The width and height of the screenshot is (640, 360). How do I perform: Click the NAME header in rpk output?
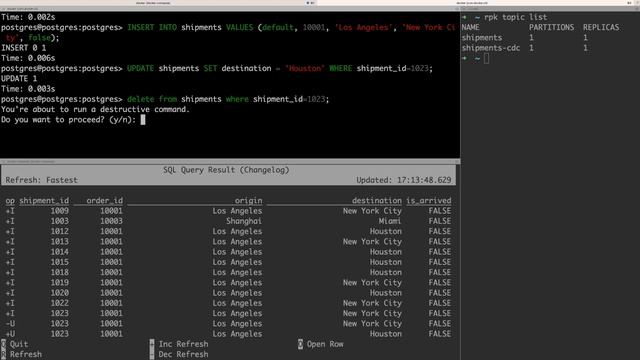[x=471, y=27]
